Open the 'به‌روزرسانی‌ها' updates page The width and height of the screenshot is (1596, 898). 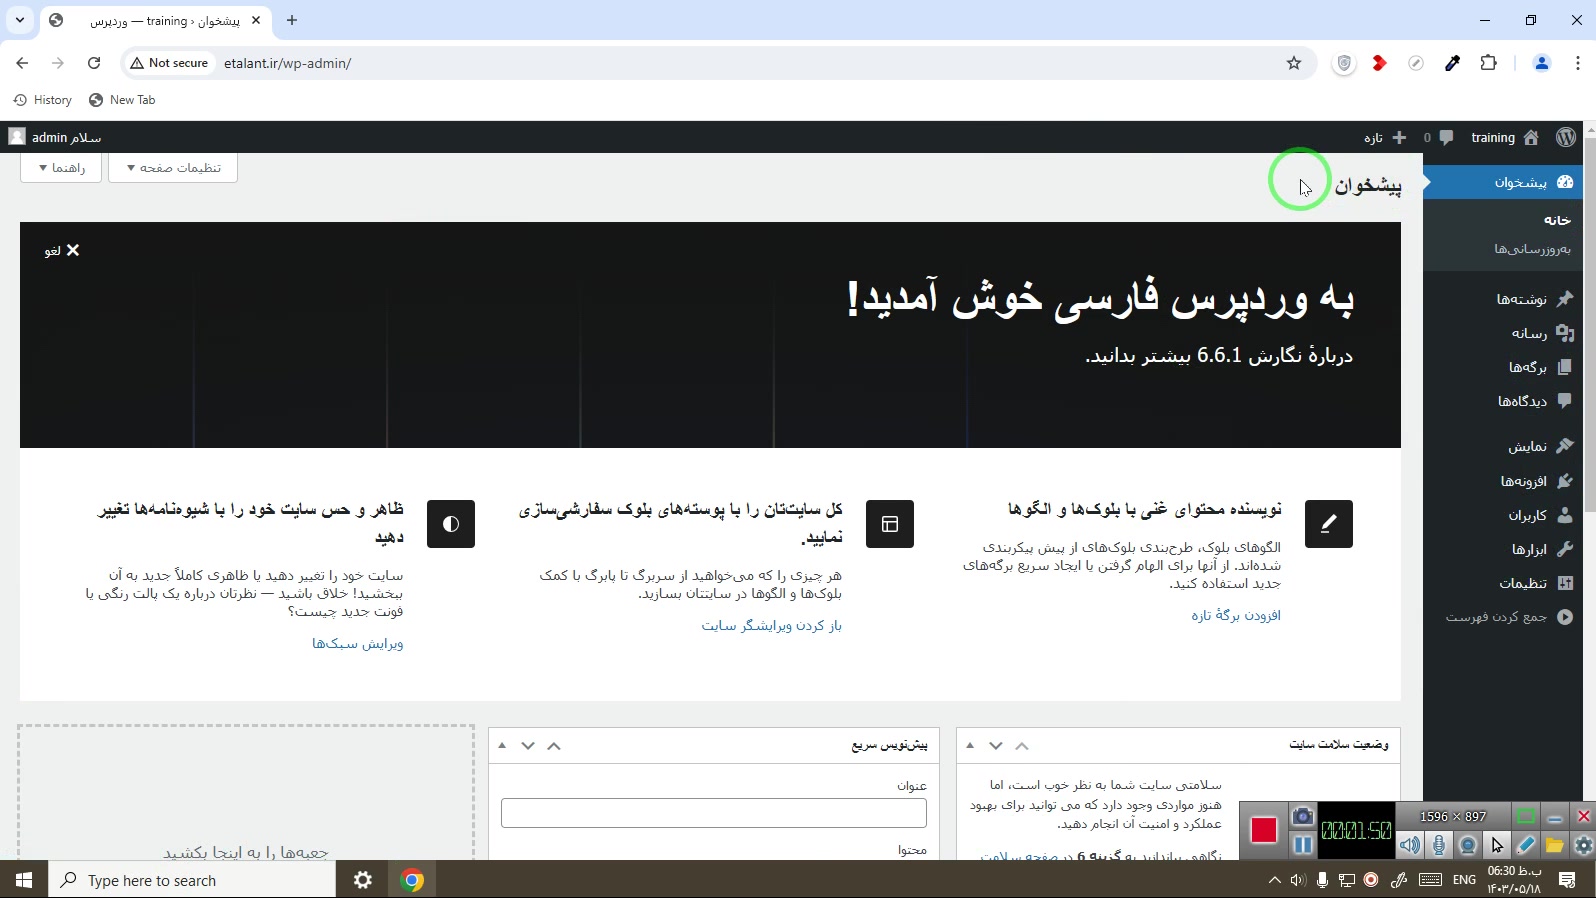pyautogui.click(x=1532, y=249)
